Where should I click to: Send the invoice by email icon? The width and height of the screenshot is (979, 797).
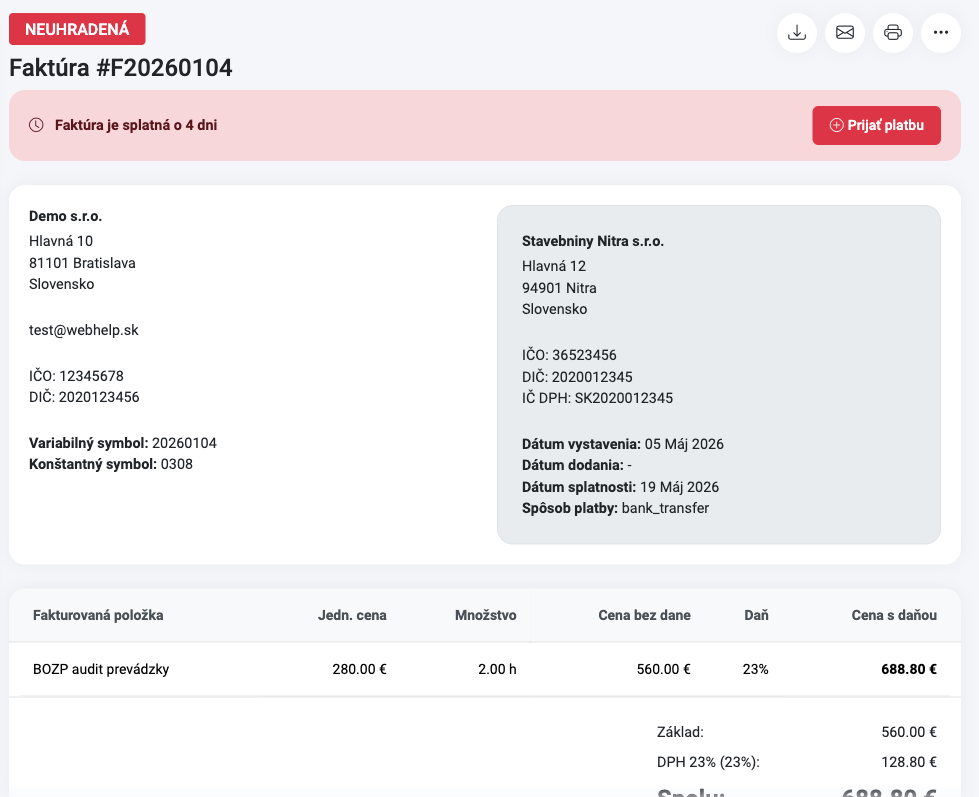[x=845, y=32]
